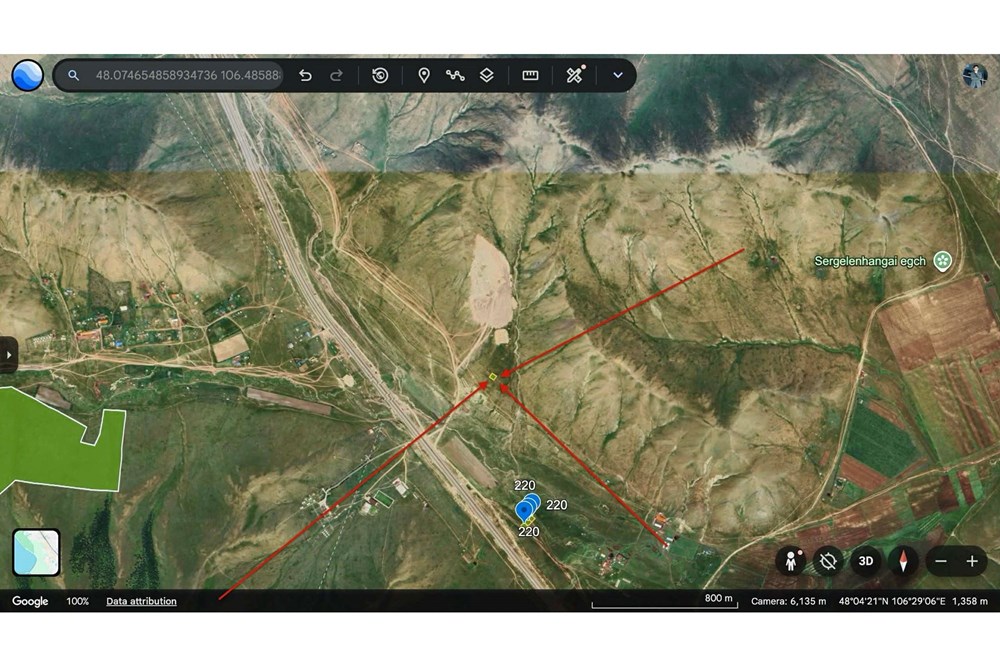Click the search magnifier icon
The width and height of the screenshot is (1000, 667).
click(x=73, y=75)
